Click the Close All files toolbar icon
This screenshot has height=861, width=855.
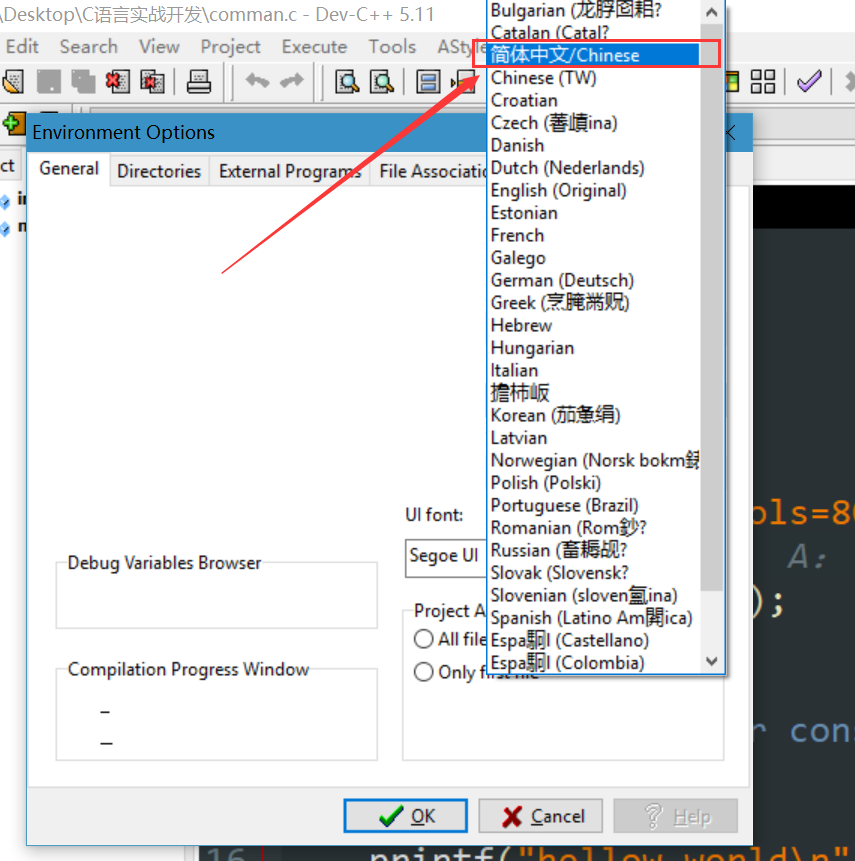point(152,82)
